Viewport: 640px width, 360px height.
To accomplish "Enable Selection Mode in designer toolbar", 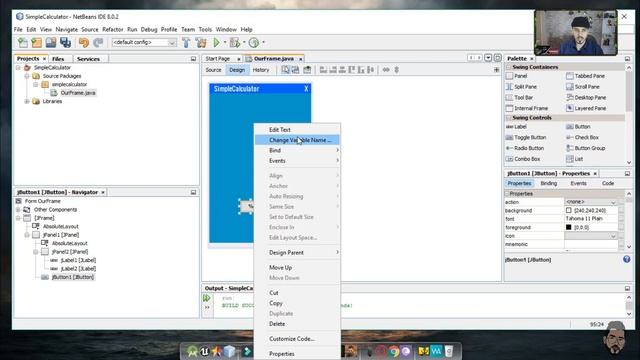I will click(x=285, y=70).
